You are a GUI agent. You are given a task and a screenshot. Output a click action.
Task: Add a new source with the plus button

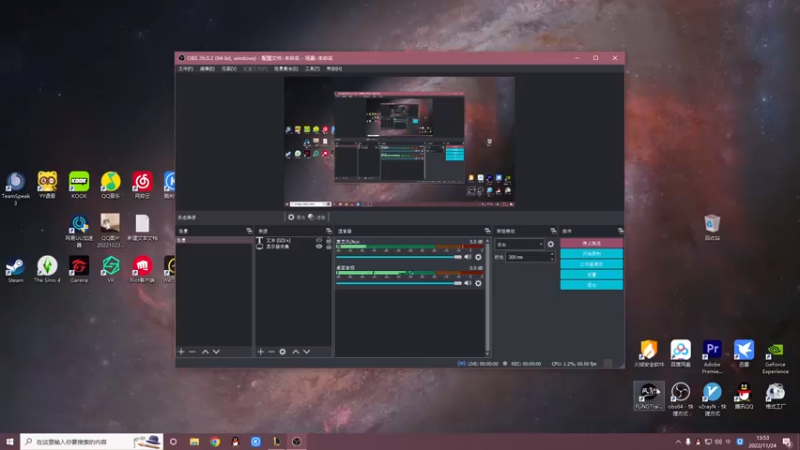261,352
